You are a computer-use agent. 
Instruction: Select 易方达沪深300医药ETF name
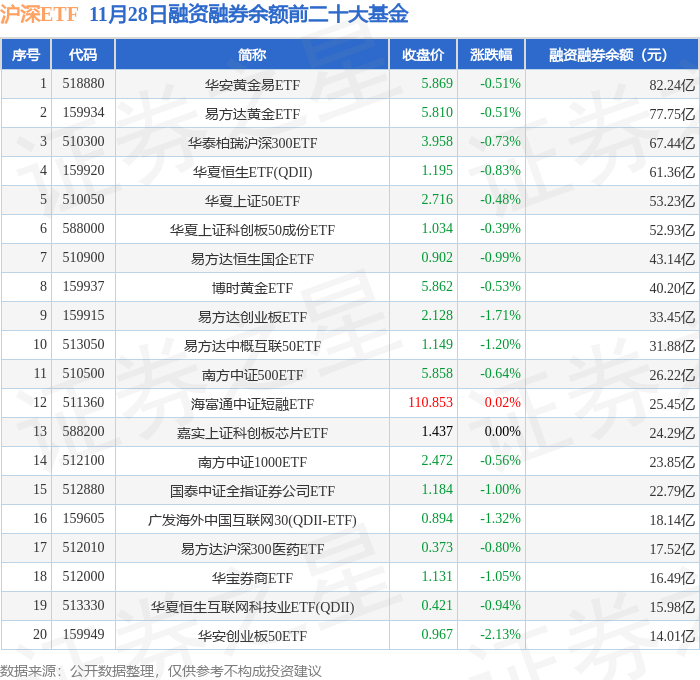coord(252,549)
